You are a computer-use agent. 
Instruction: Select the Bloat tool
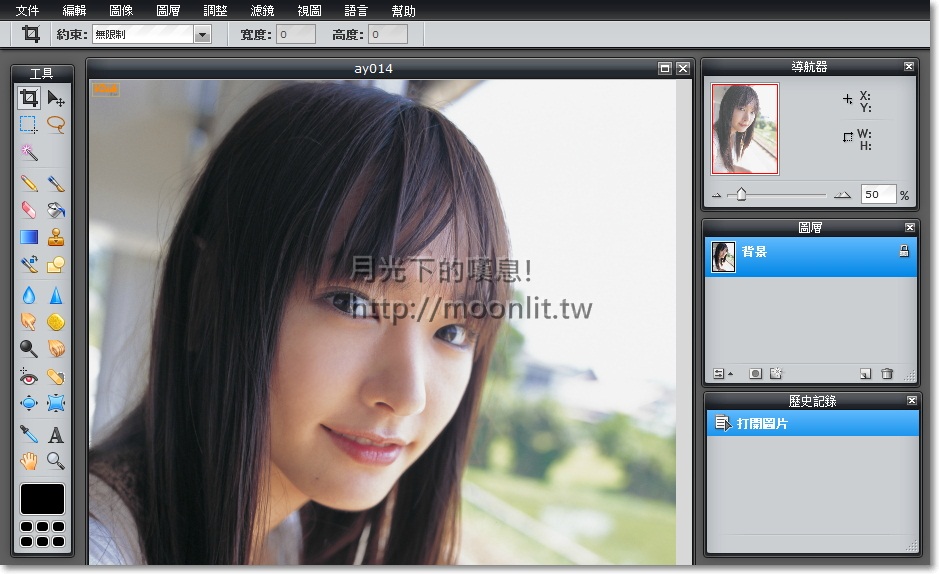pyautogui.click(x=29, y=403)
